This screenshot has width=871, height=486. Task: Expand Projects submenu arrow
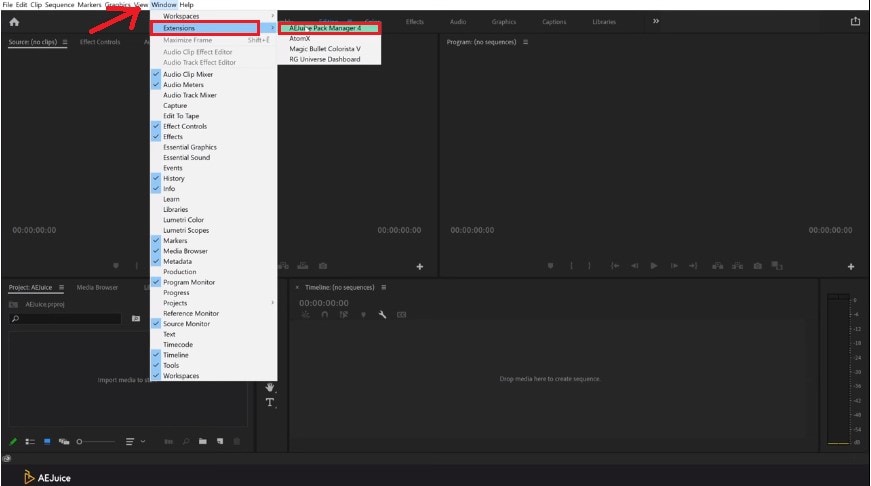[272, 303]
